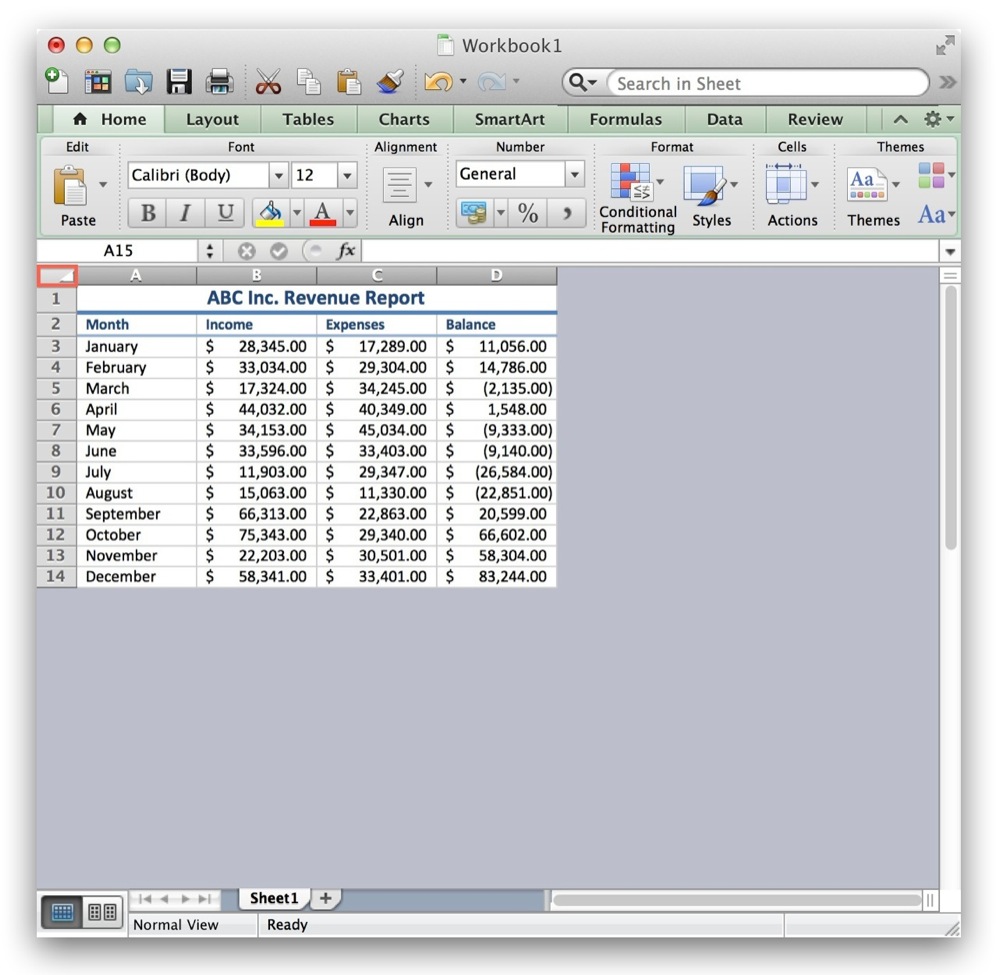Open theme colors palette
1000x975 pixels.
click(936, 175)
